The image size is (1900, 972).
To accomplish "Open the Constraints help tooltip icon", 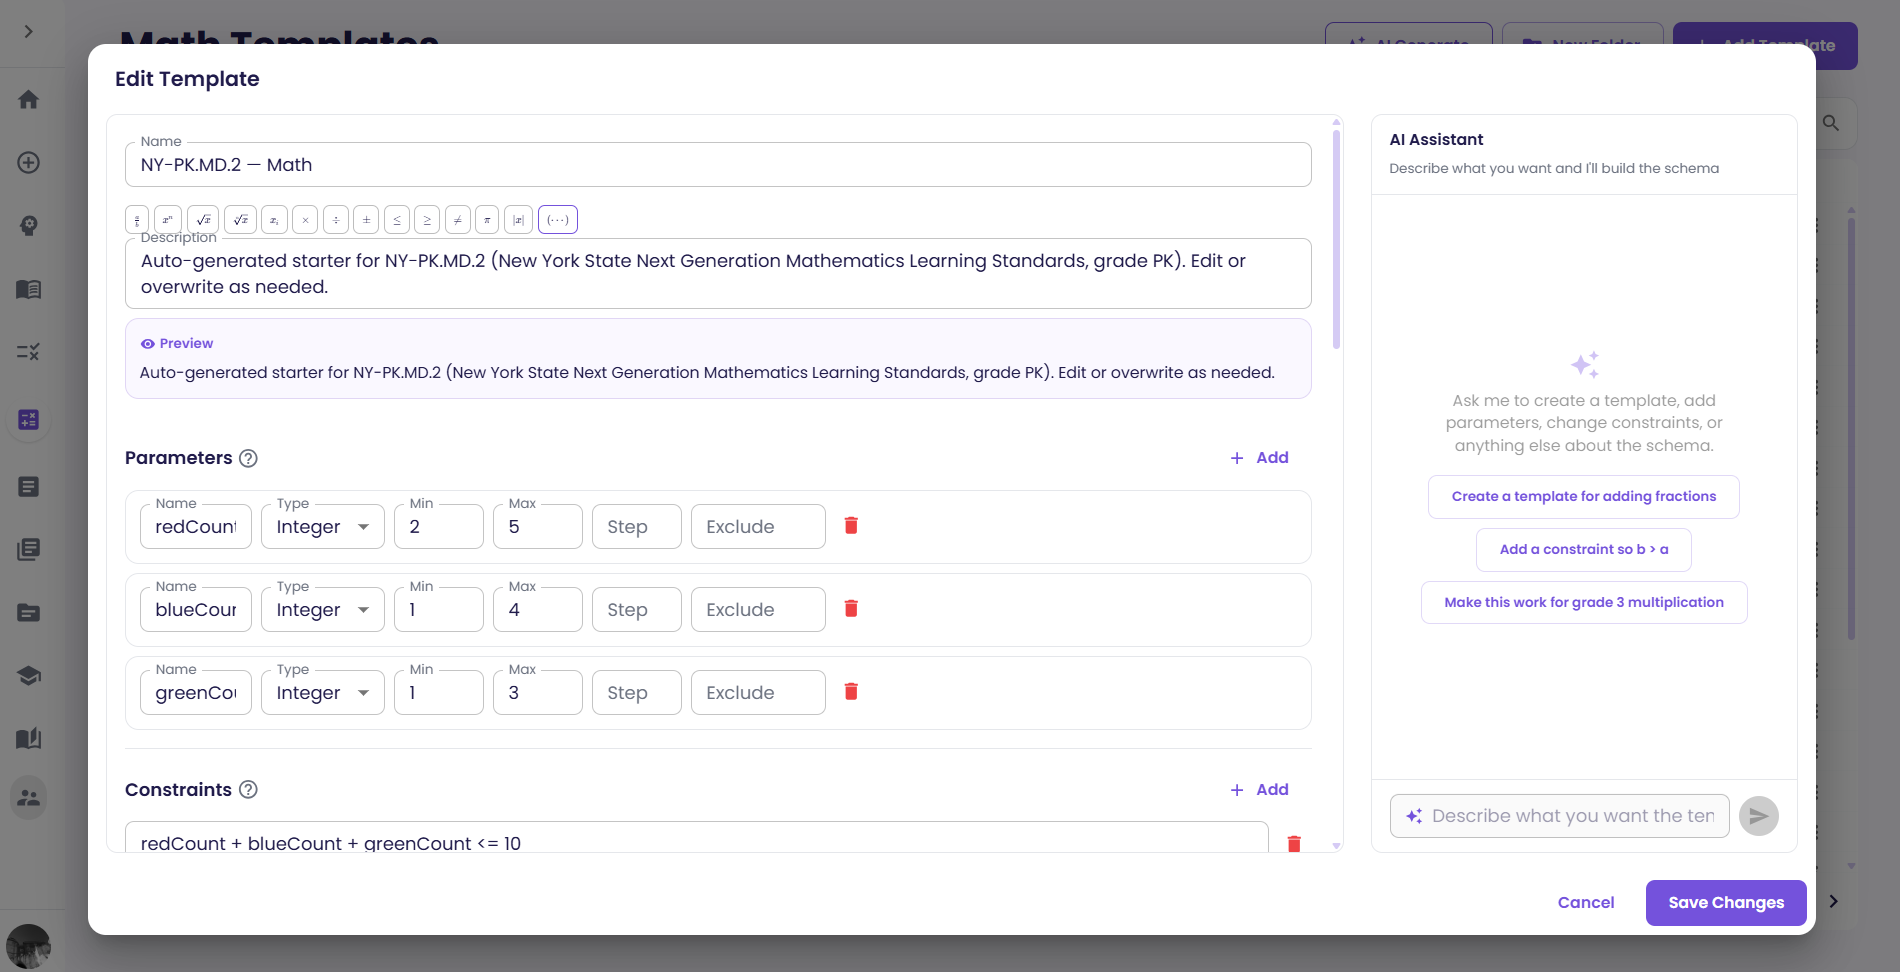I will 249,790.
